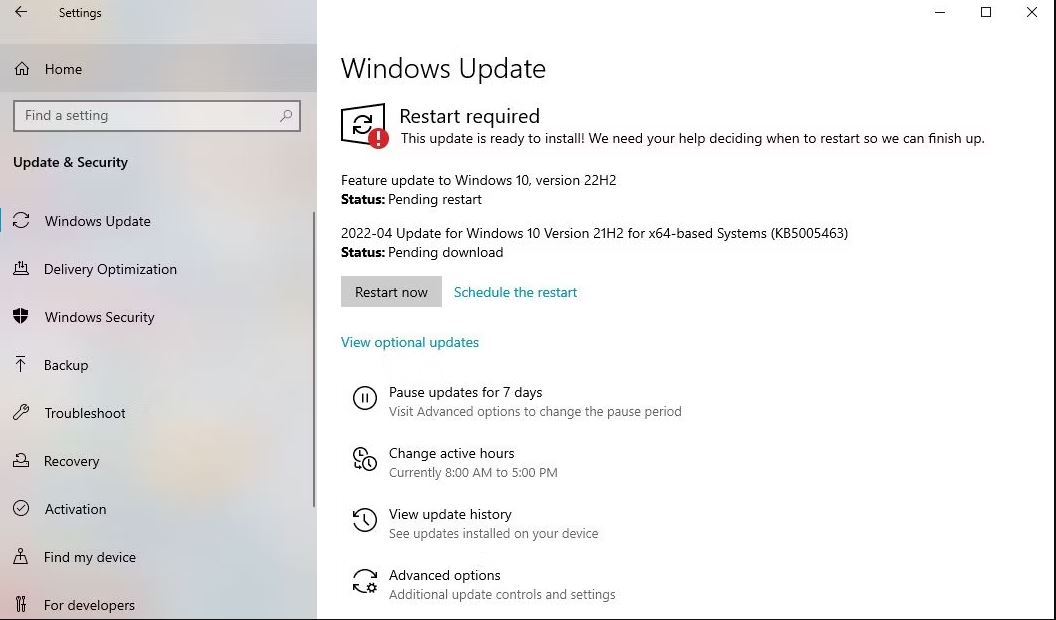
Task: Open the Troubleshoot section
Action: 85,413
